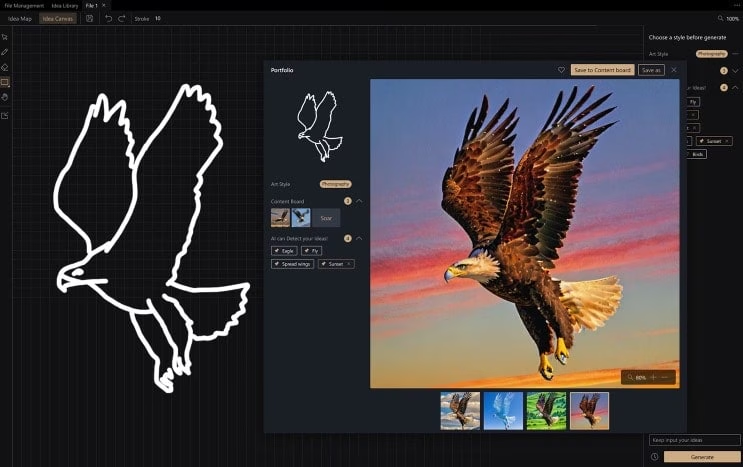The image size is (743, 467).
Task: Open the Idea Library tab
Action: (65, 5)
